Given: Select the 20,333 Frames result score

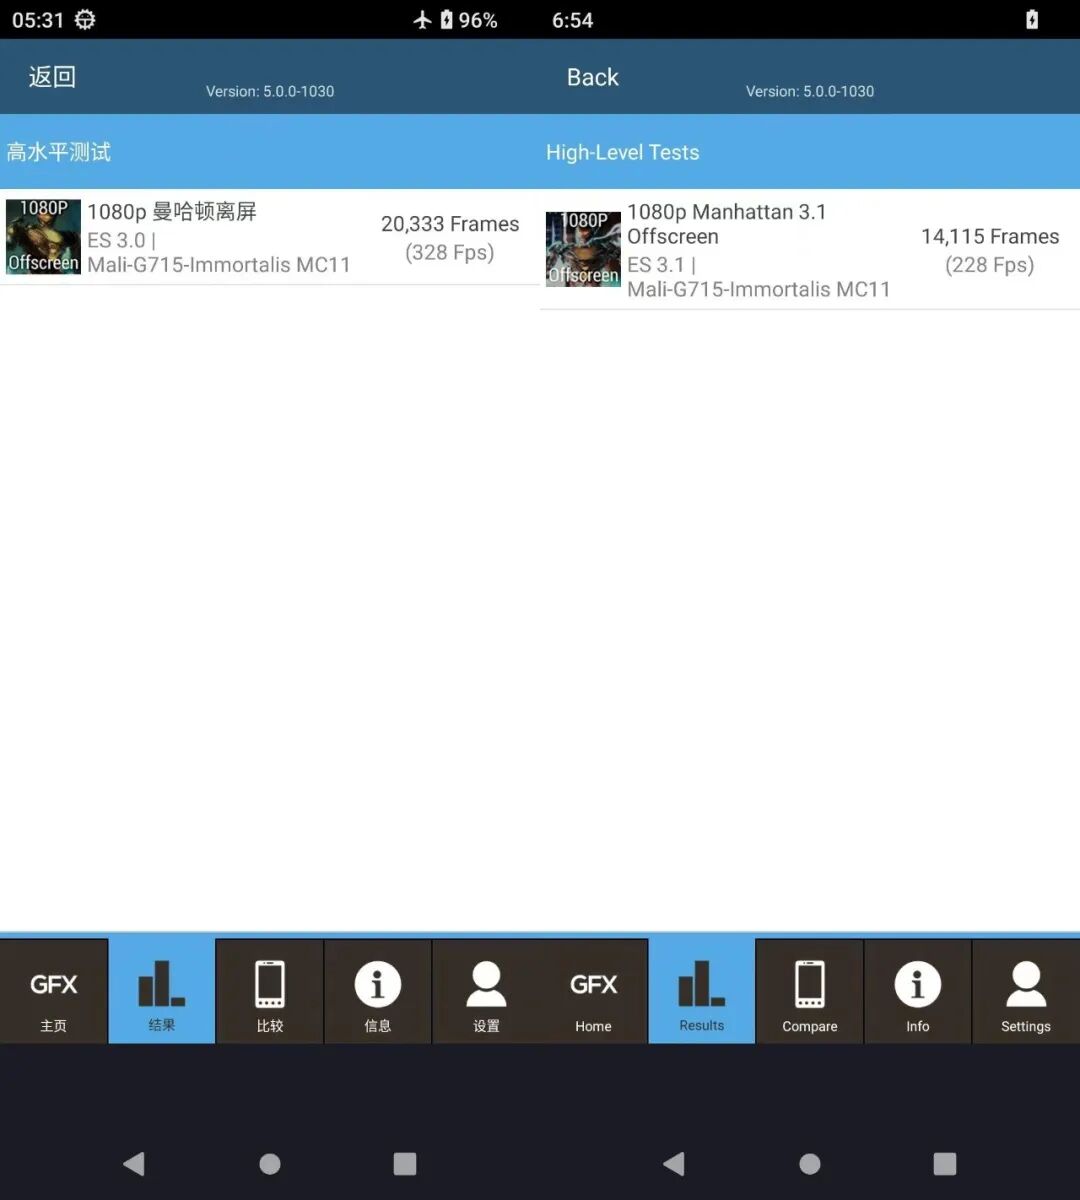Looking at the screenshot, I should pos(450,225).
